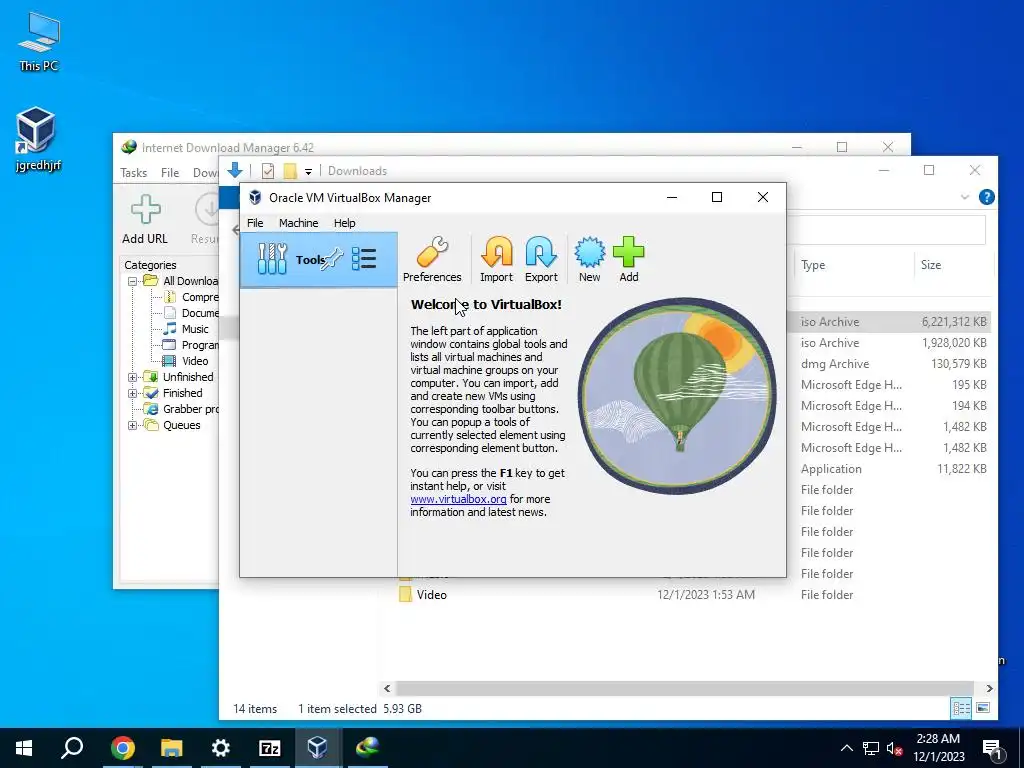Select the Video folder in Downloads
The height and width of the screenshot is (768, 1024).
click(432, 595)
